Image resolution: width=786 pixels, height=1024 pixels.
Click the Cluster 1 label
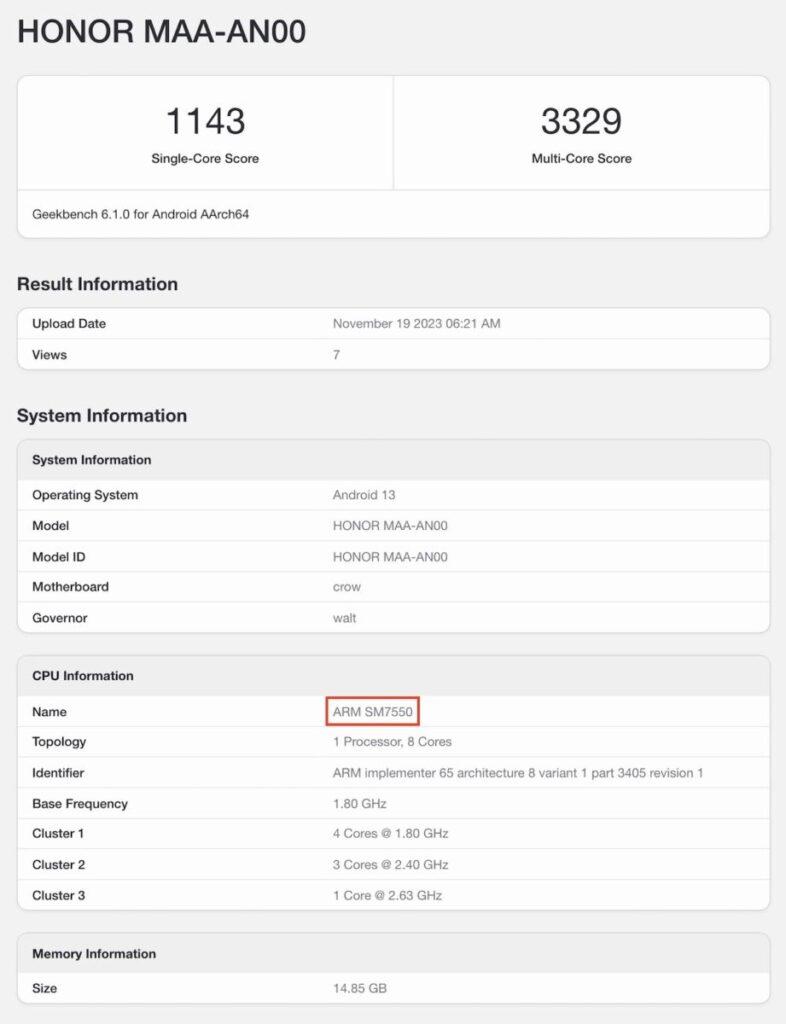(58, 834)
